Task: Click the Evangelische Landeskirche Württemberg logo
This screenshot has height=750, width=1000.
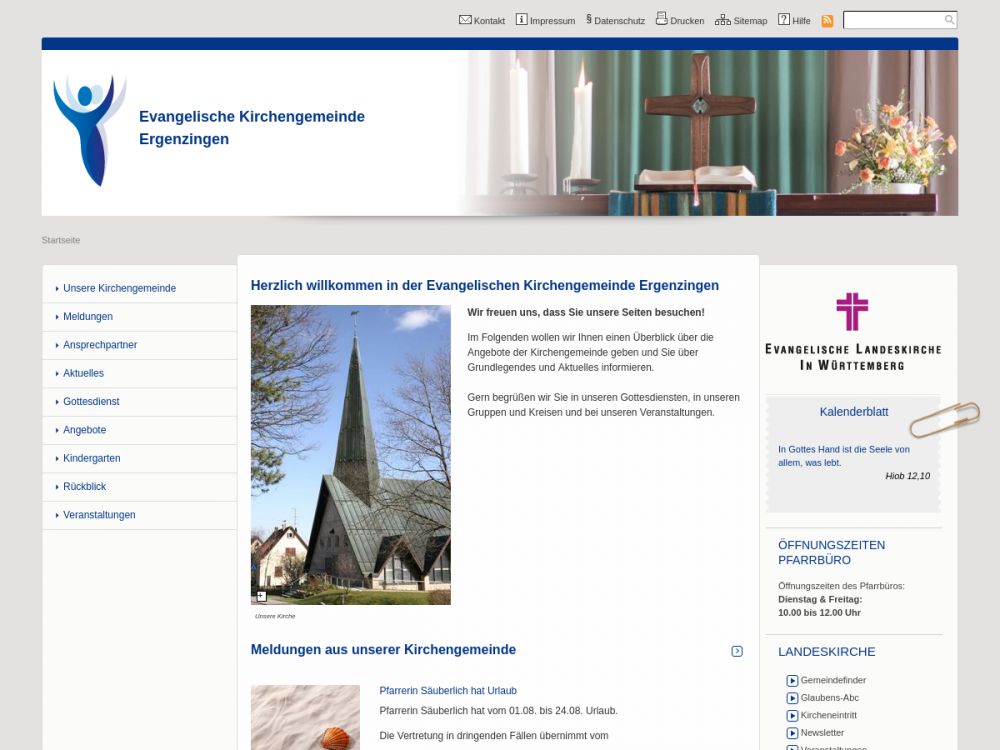Action: 852,331
